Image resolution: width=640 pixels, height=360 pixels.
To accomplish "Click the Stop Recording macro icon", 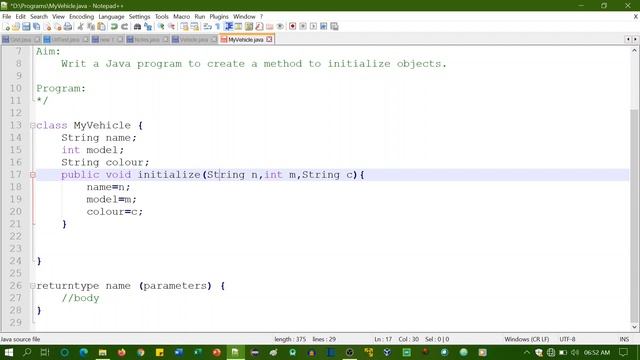I will click(x=303, y=27).
